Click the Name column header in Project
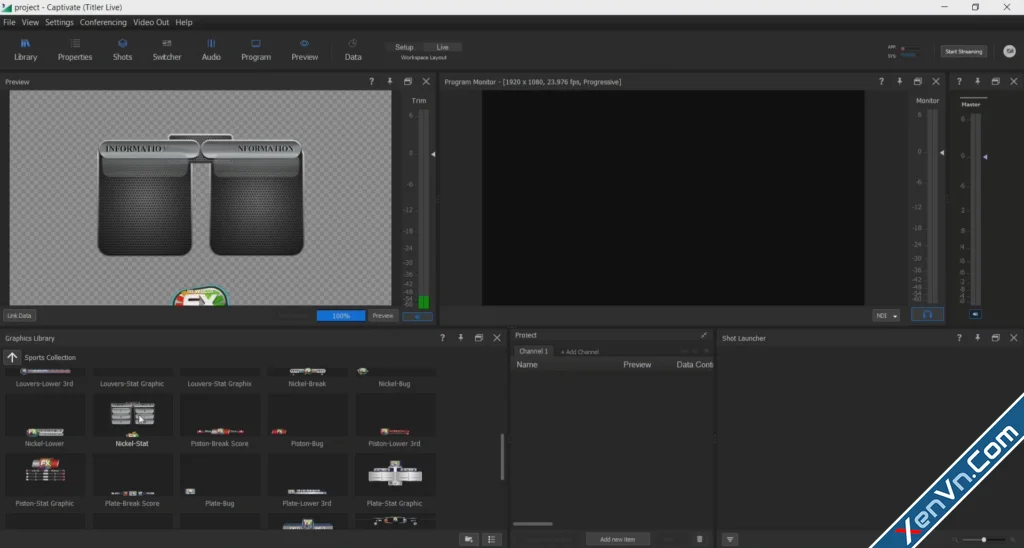 click(x=527, y=364)
